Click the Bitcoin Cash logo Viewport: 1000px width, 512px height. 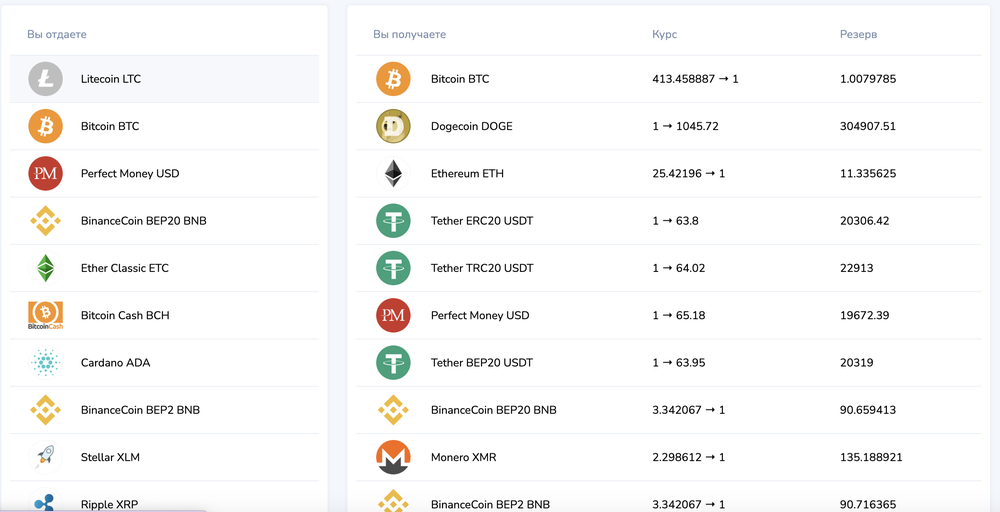click(45, 315)
